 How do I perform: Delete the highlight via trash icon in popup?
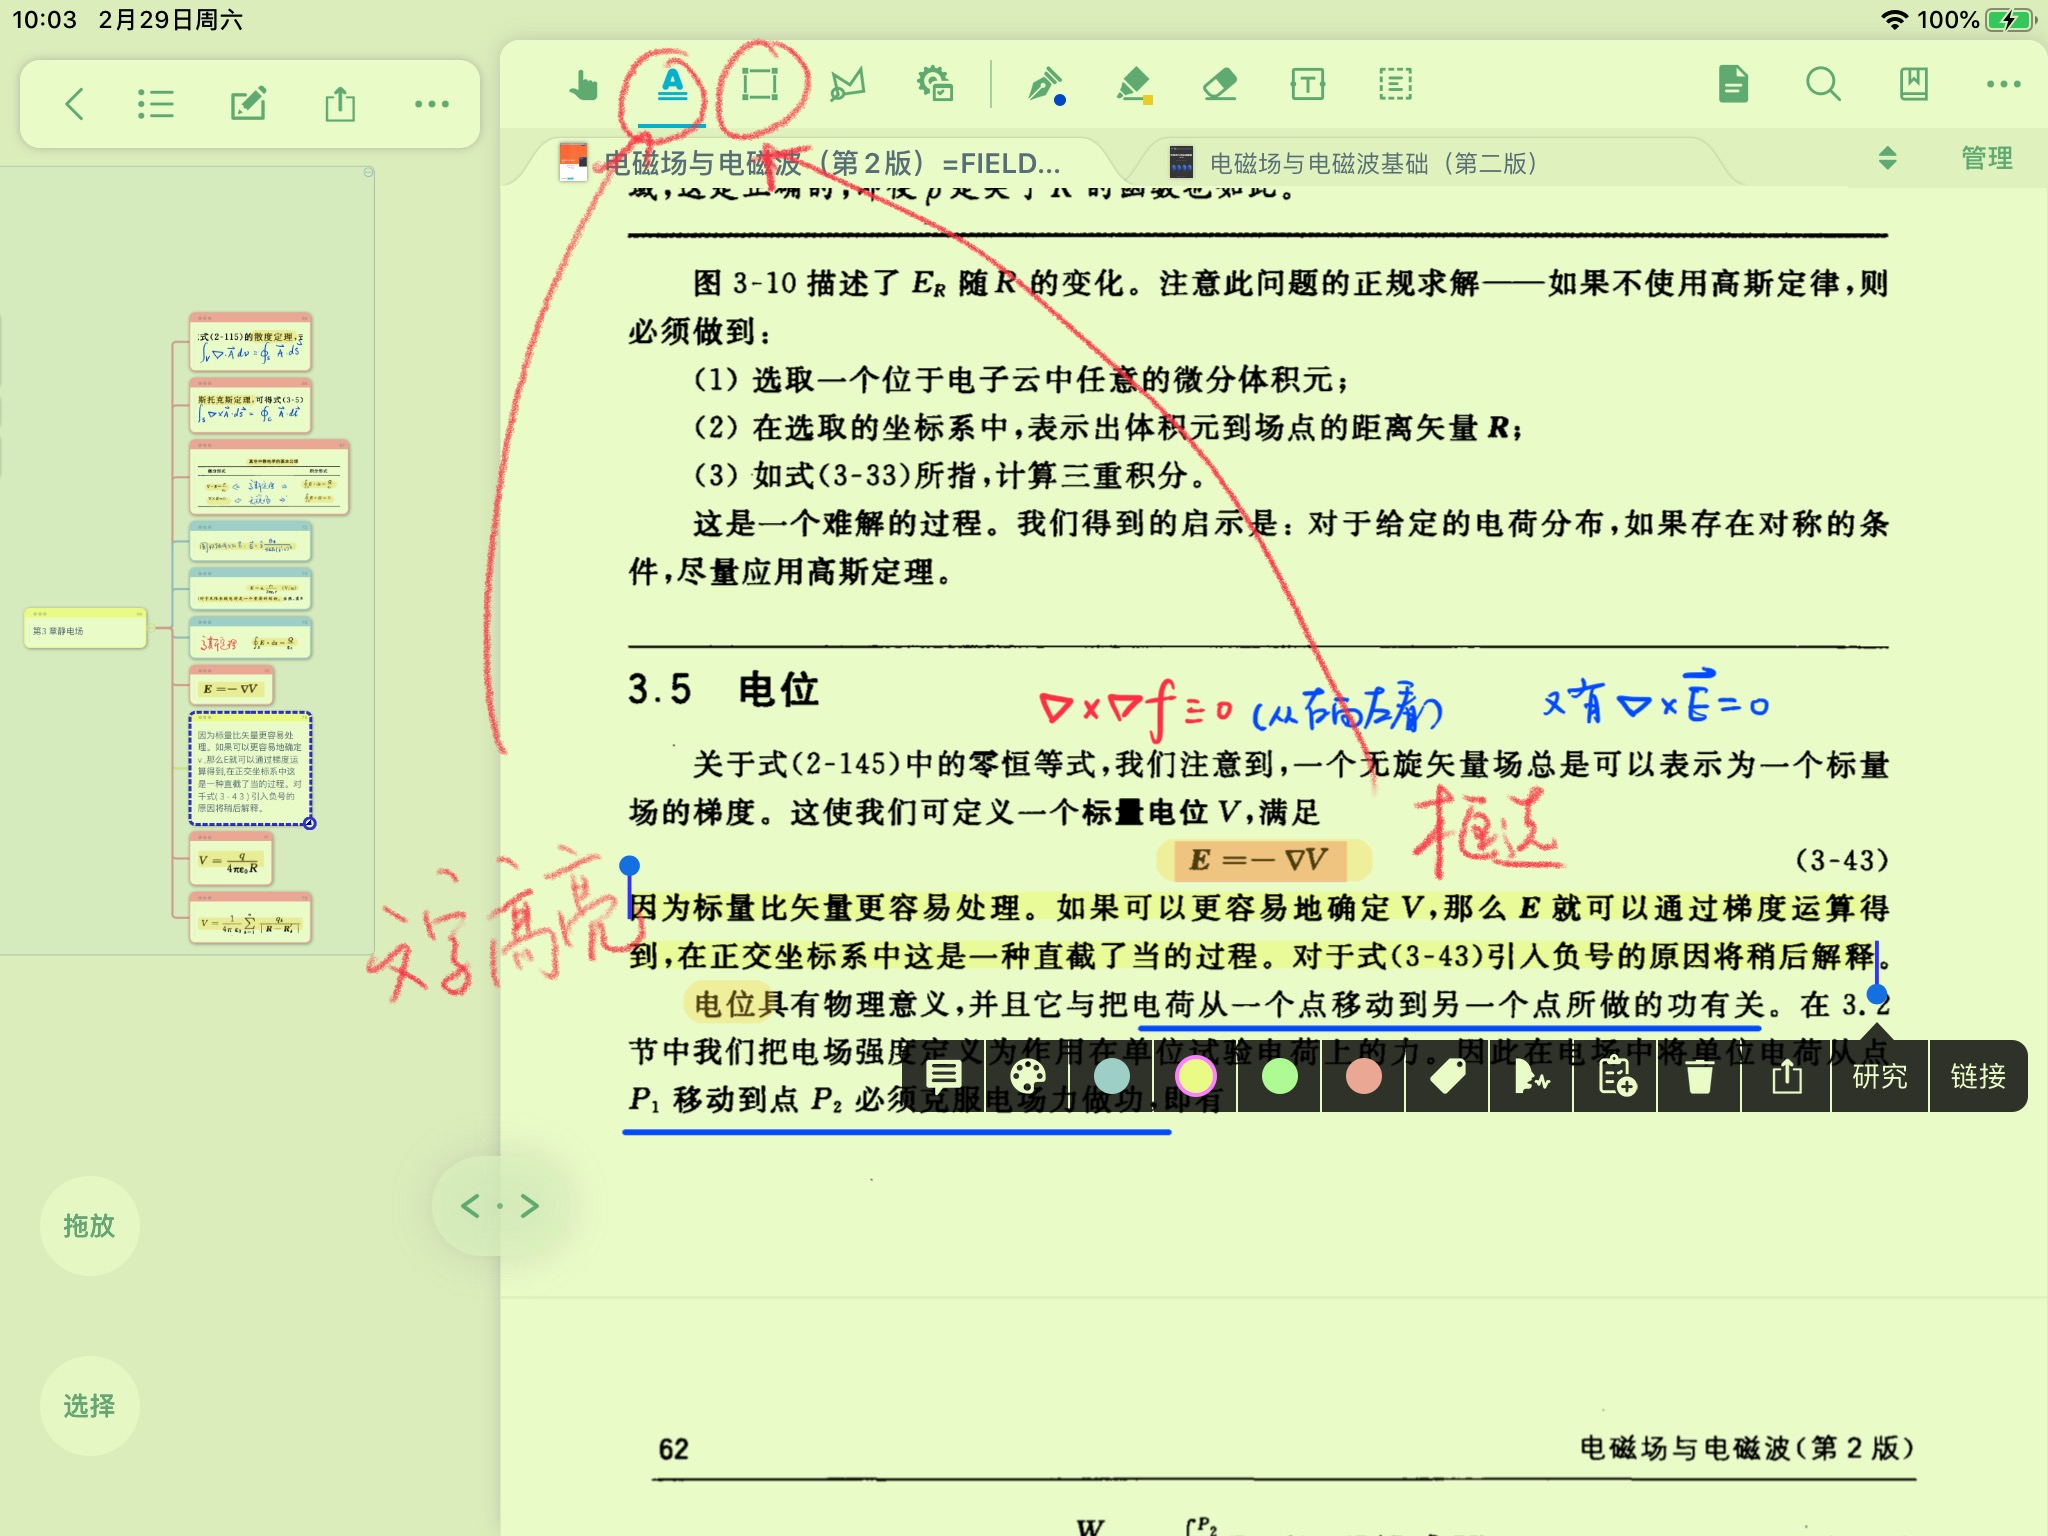click(x=1699, y=1075)
